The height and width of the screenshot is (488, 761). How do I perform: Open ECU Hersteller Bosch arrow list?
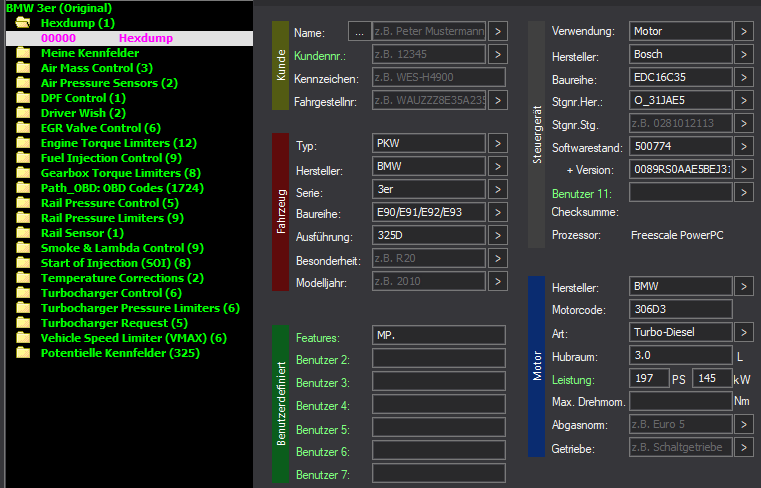click(744, 54)
